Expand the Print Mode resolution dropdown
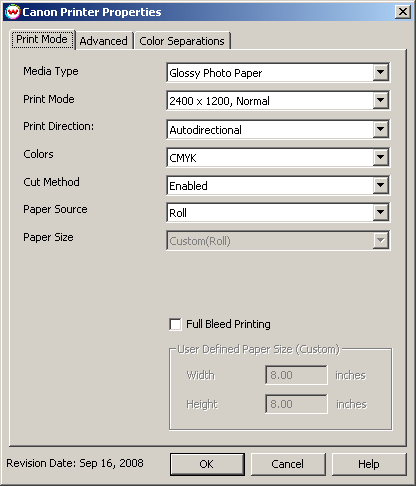This screenshot has width=416, height=486. [x=278, y=100]
